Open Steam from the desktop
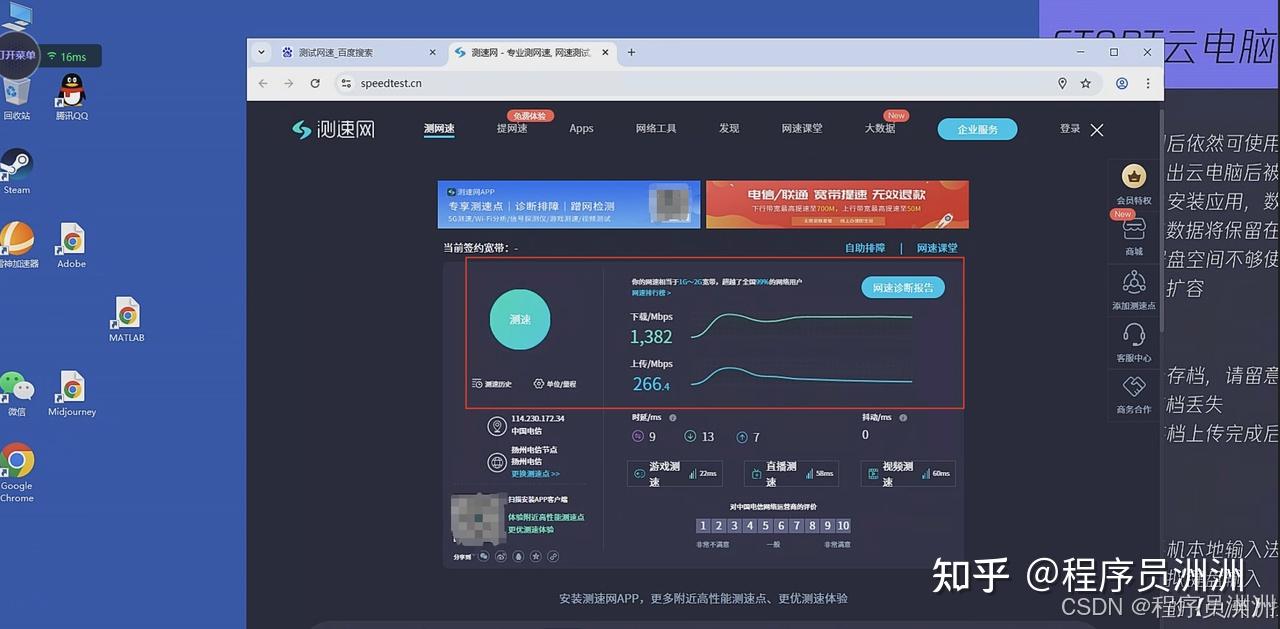Screen dimensions: 1280x629 (x=16, y=166)
